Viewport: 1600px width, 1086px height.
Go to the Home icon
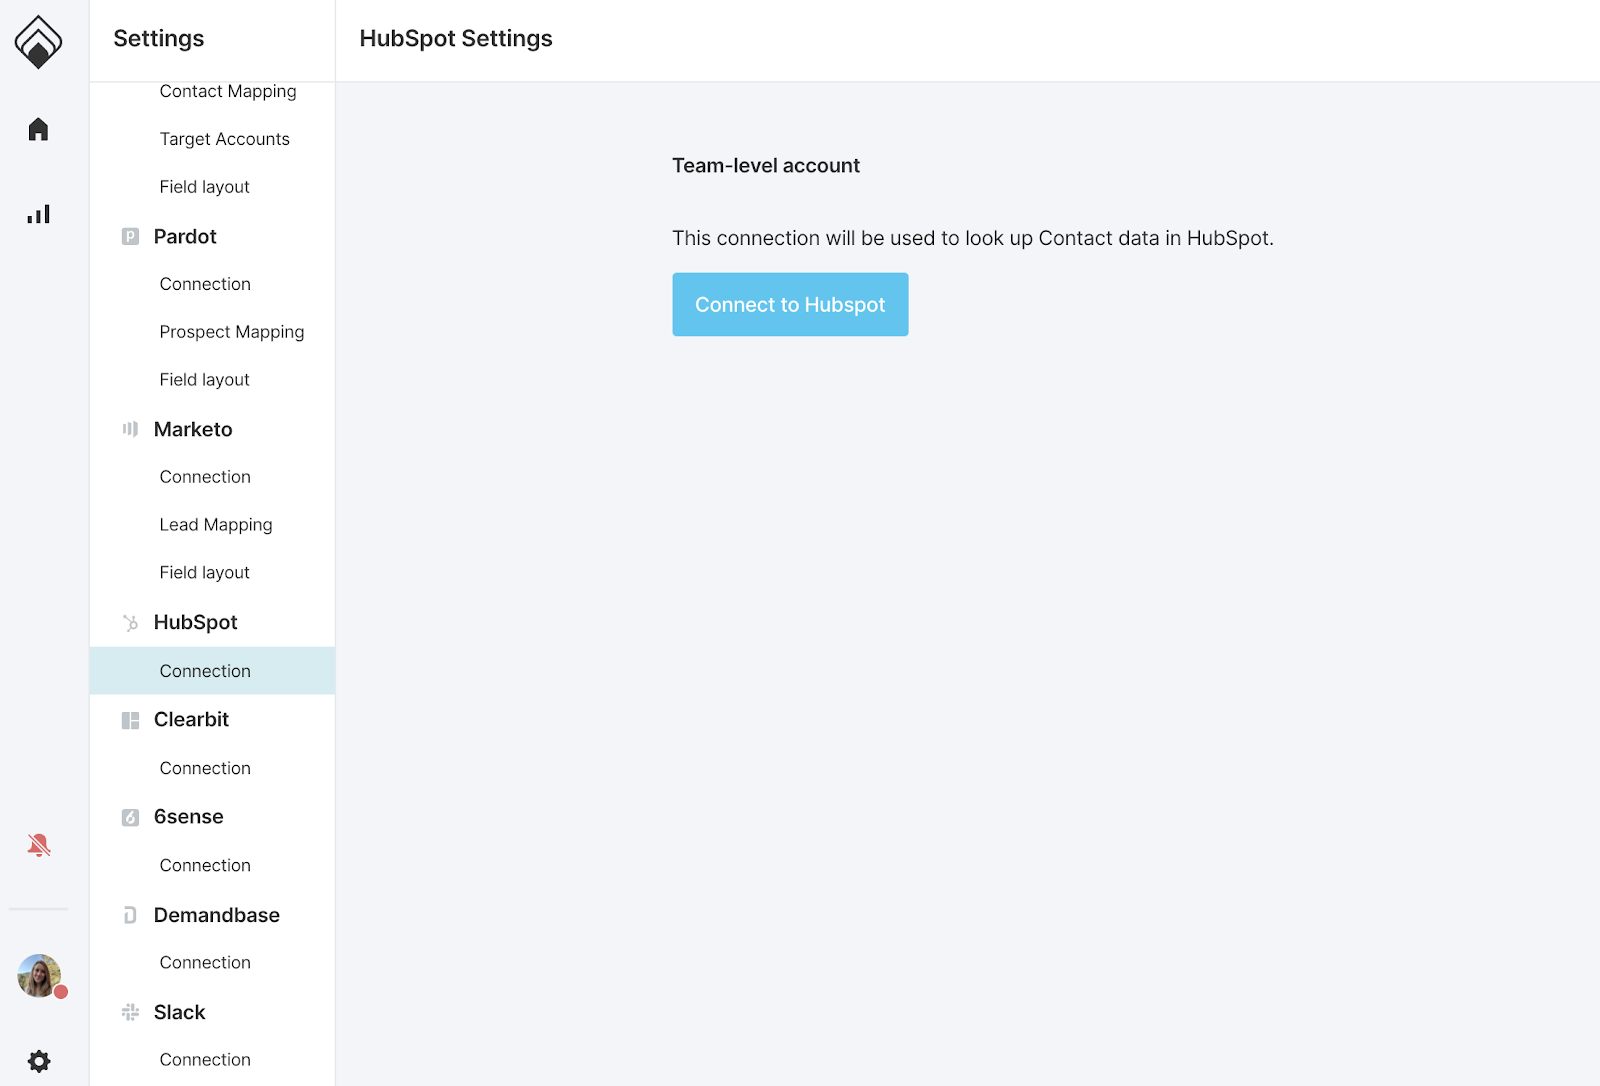(38, 129)
